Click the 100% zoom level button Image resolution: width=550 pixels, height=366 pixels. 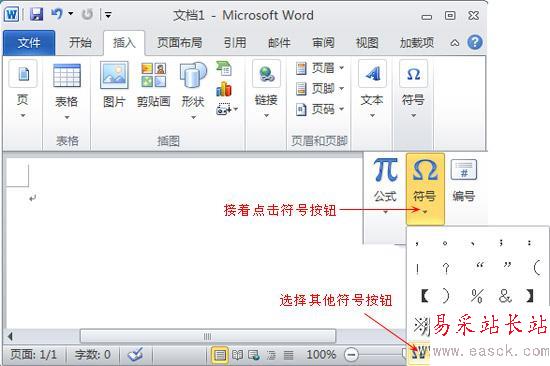[x=321, y=355]
